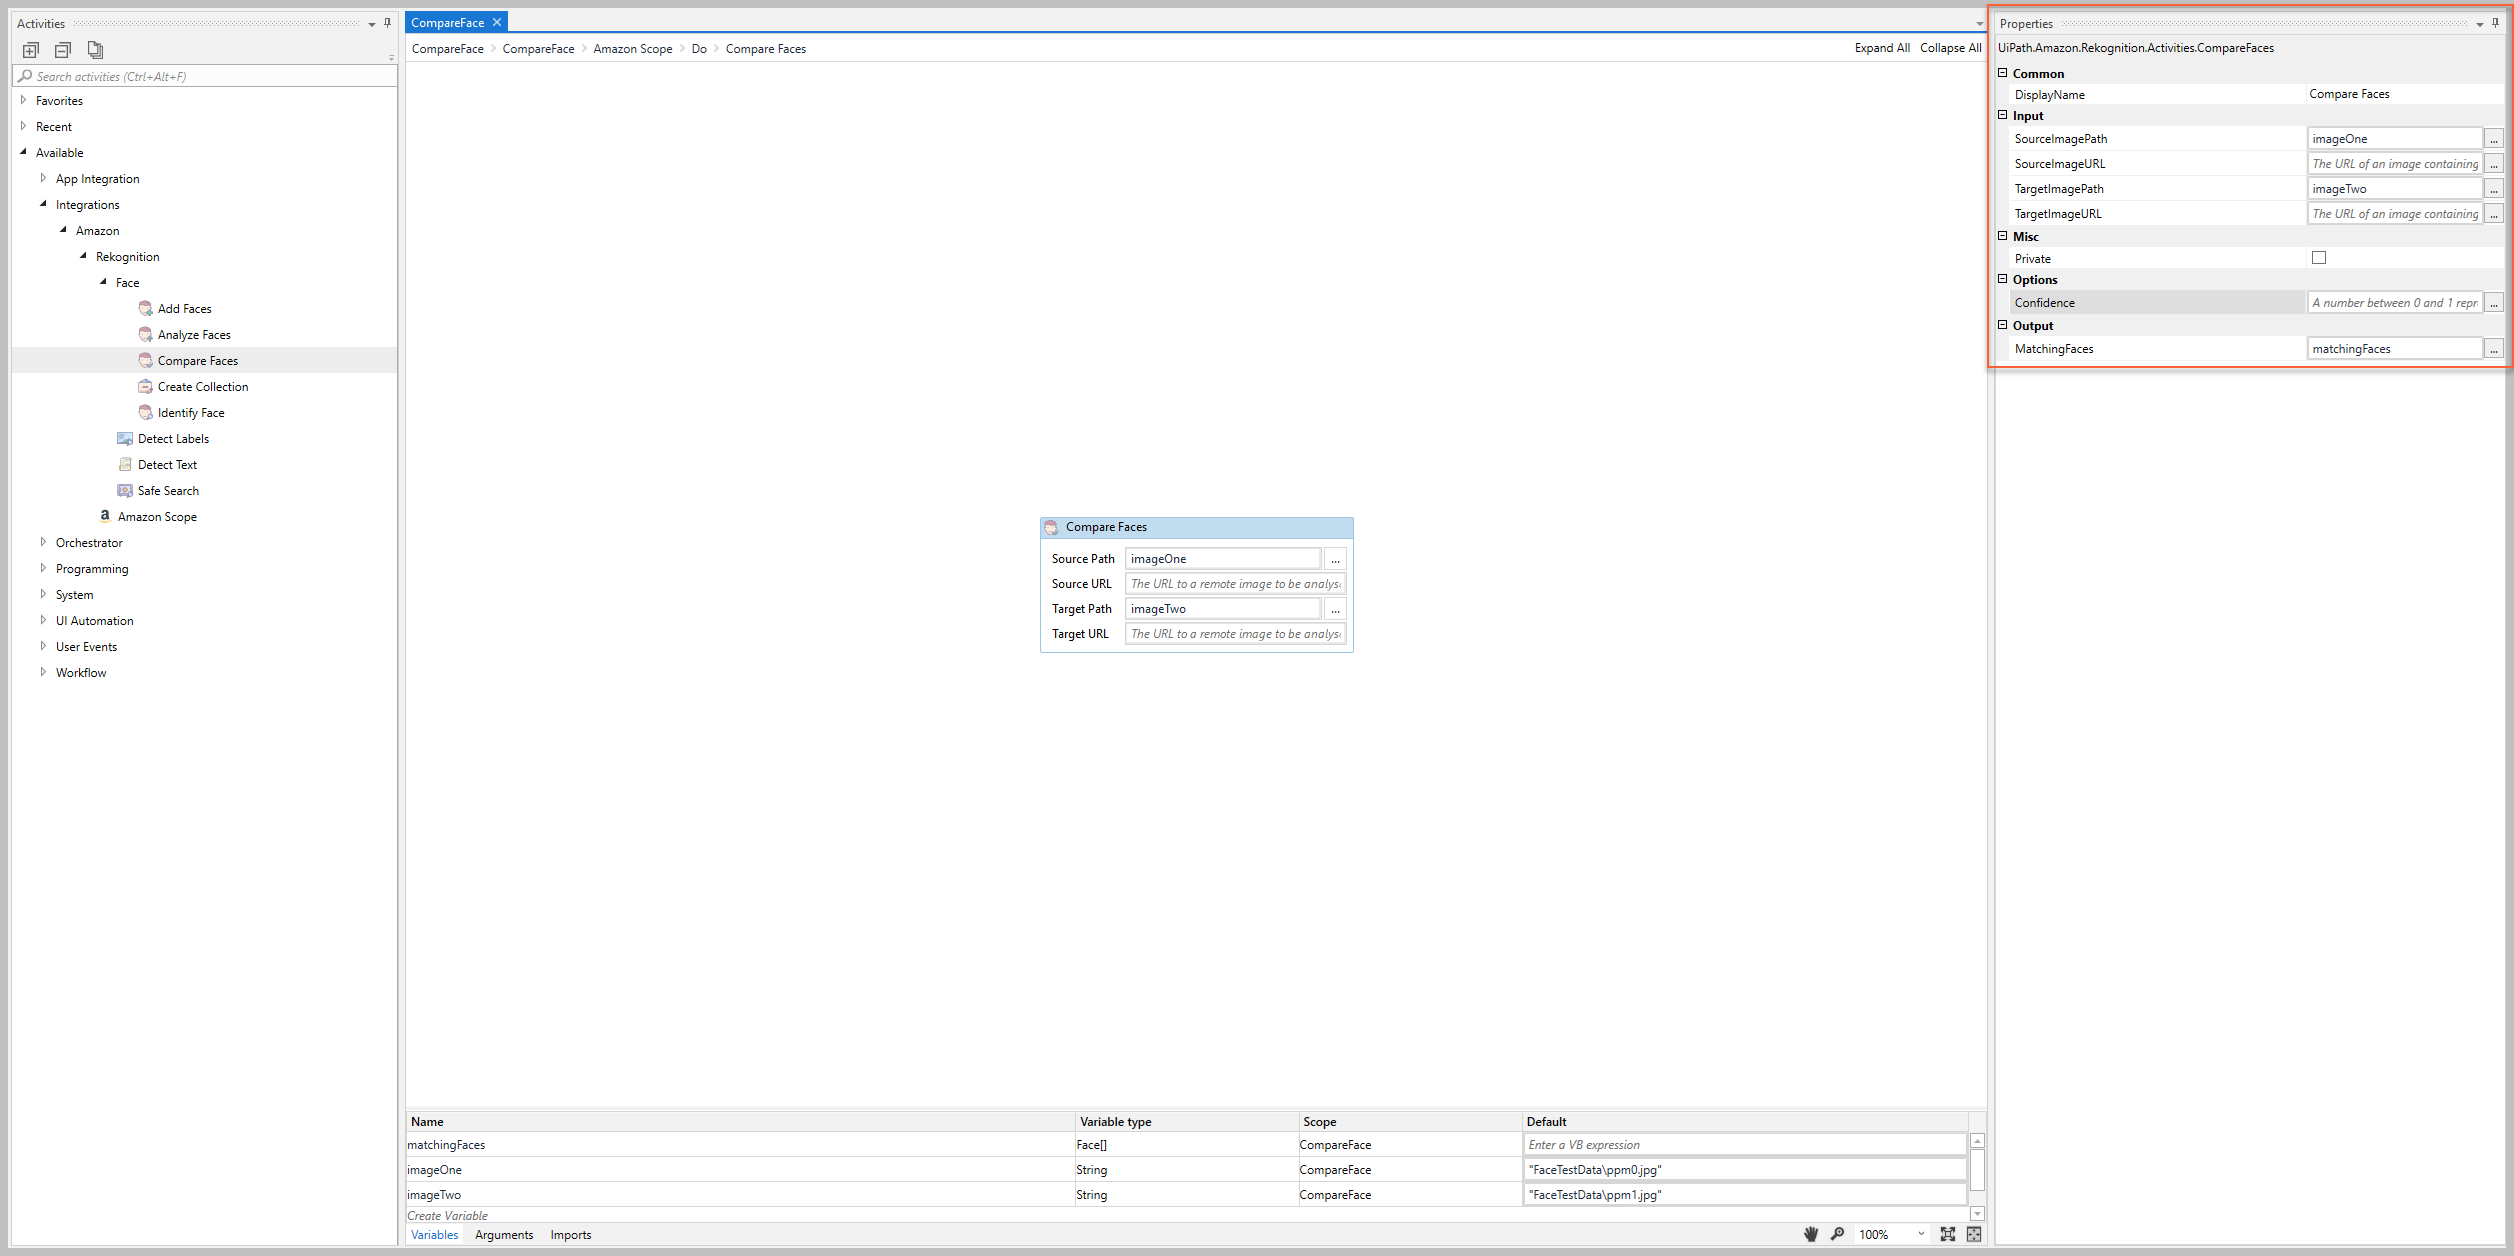This screenshot has height=1256, width=2514.
Task: Click the Detect Labels activity icon
Action: (125, 438)
